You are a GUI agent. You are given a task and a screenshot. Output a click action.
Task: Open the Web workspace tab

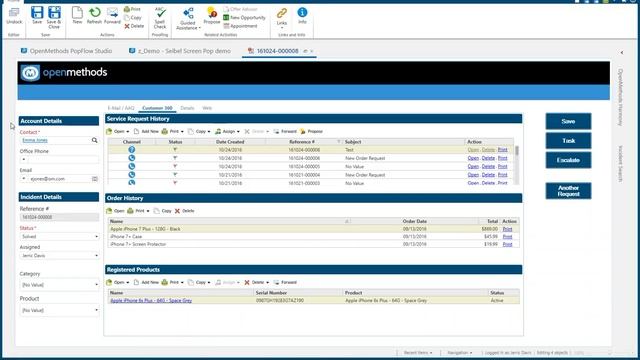(x=207, y=108)
